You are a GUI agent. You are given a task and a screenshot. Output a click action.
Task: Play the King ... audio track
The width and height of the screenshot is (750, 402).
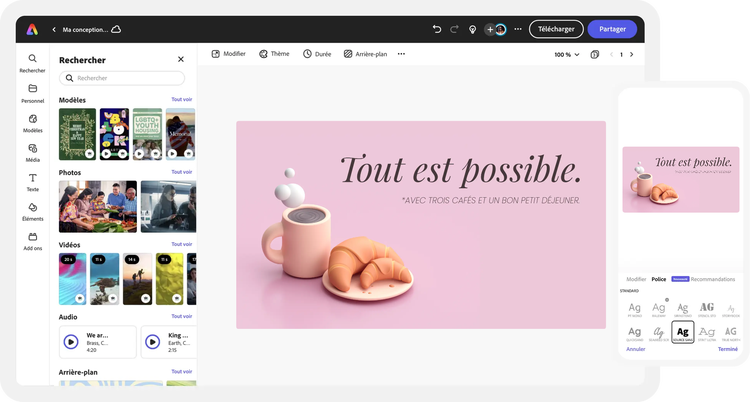(x=153, y=342)
